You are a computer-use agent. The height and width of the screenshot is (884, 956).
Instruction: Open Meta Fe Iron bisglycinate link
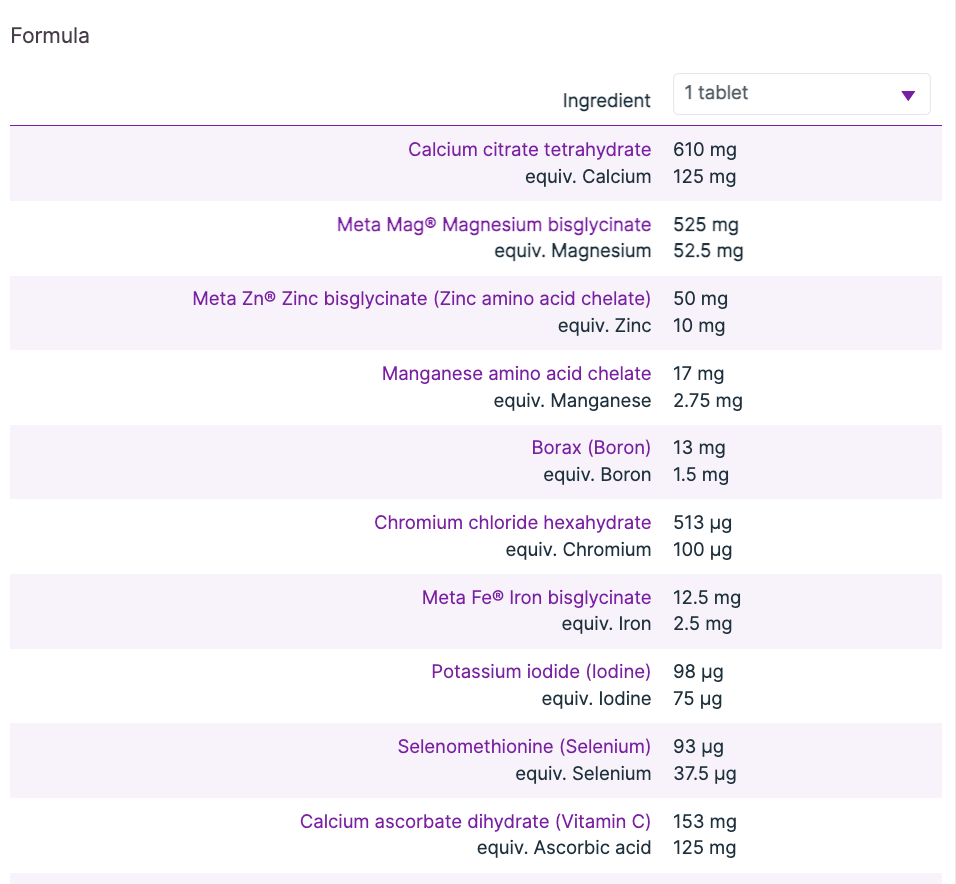[536, 598]
